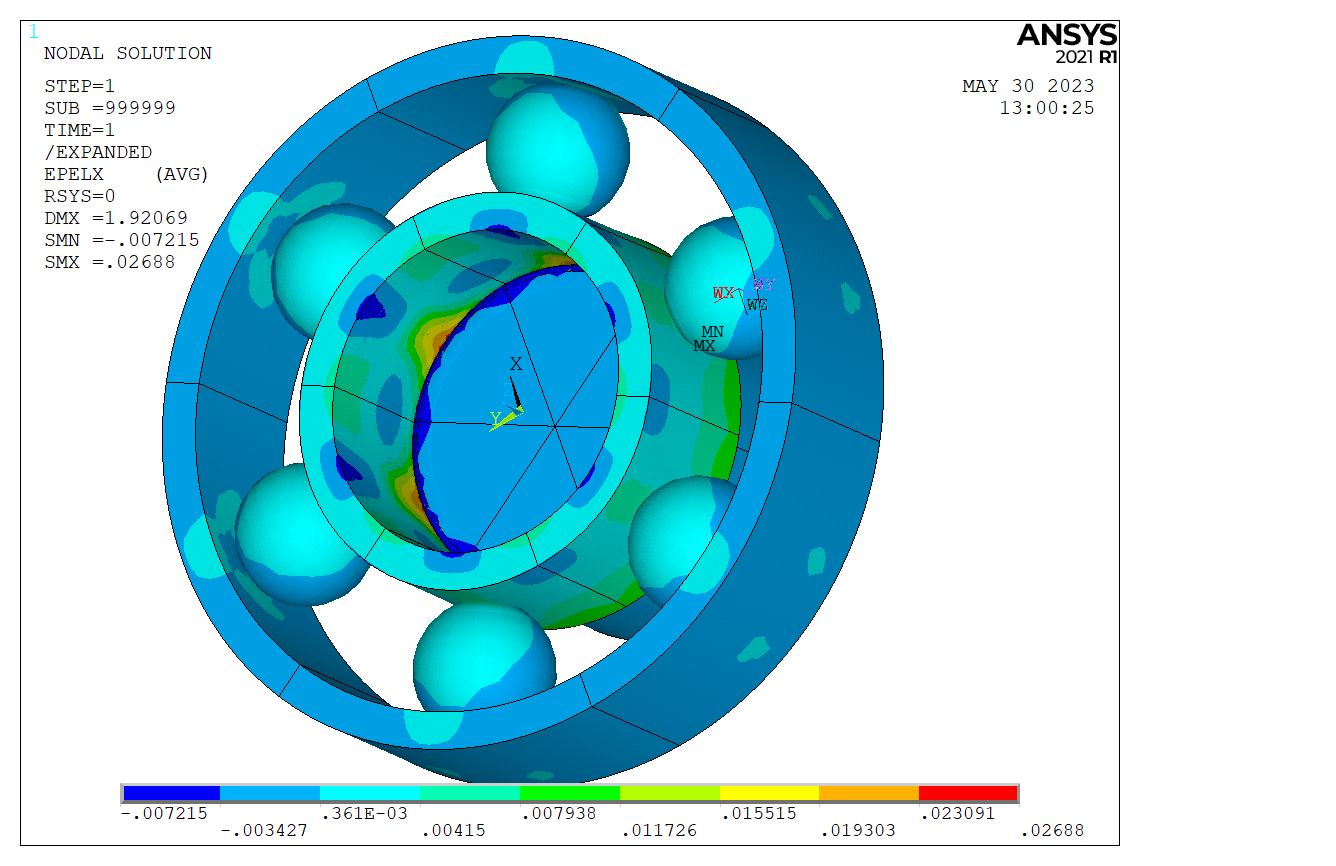
Task: Click the DMX =1.92069 value
Action: click(x=116, y=218)
